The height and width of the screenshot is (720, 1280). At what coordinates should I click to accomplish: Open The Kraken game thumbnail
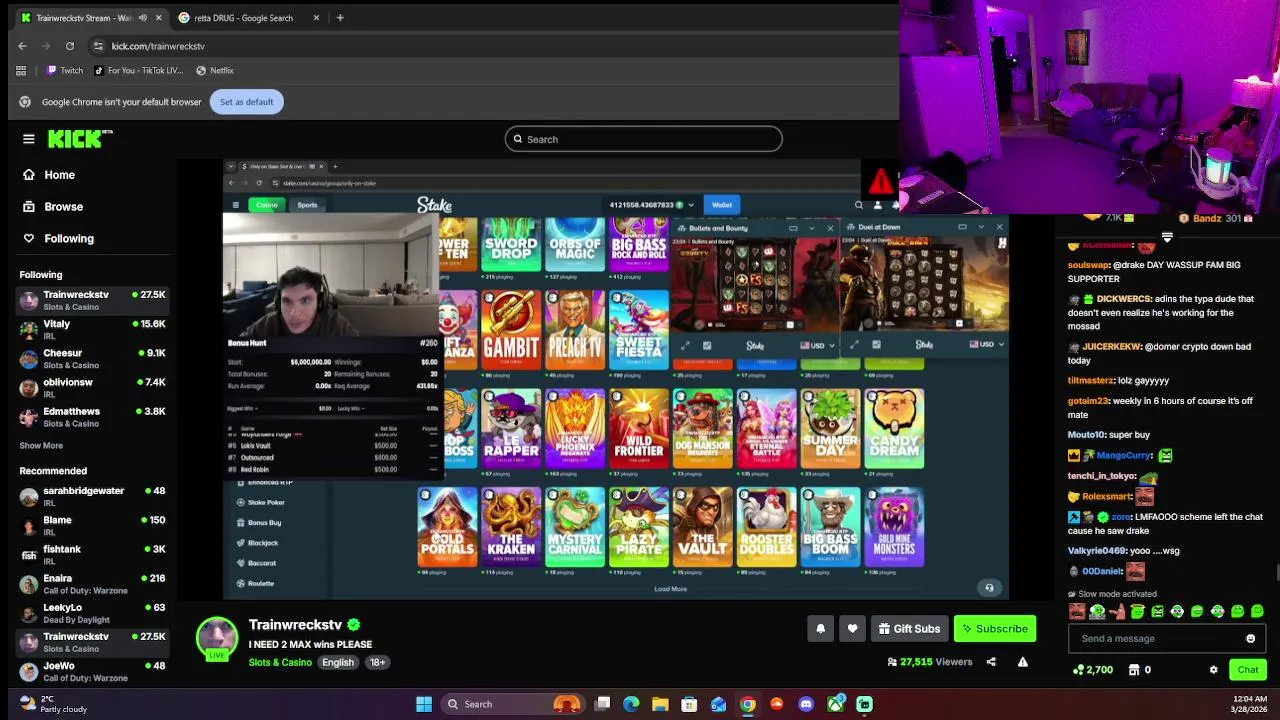point(511,527)
